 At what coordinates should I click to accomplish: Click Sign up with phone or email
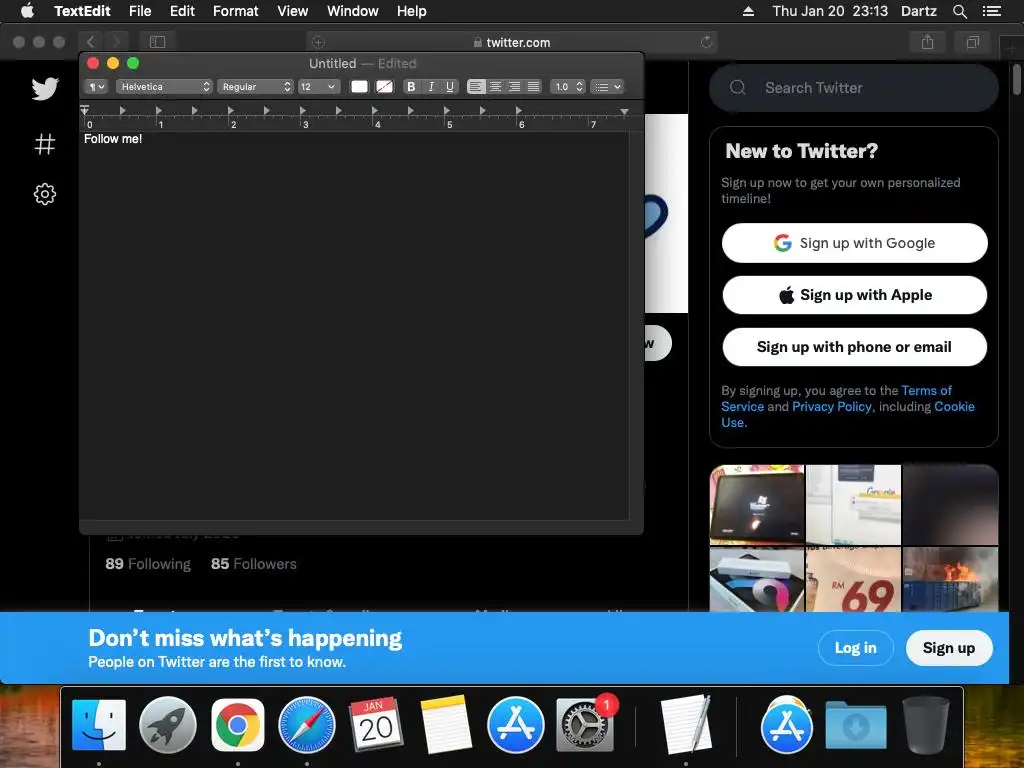pos(854,347)
